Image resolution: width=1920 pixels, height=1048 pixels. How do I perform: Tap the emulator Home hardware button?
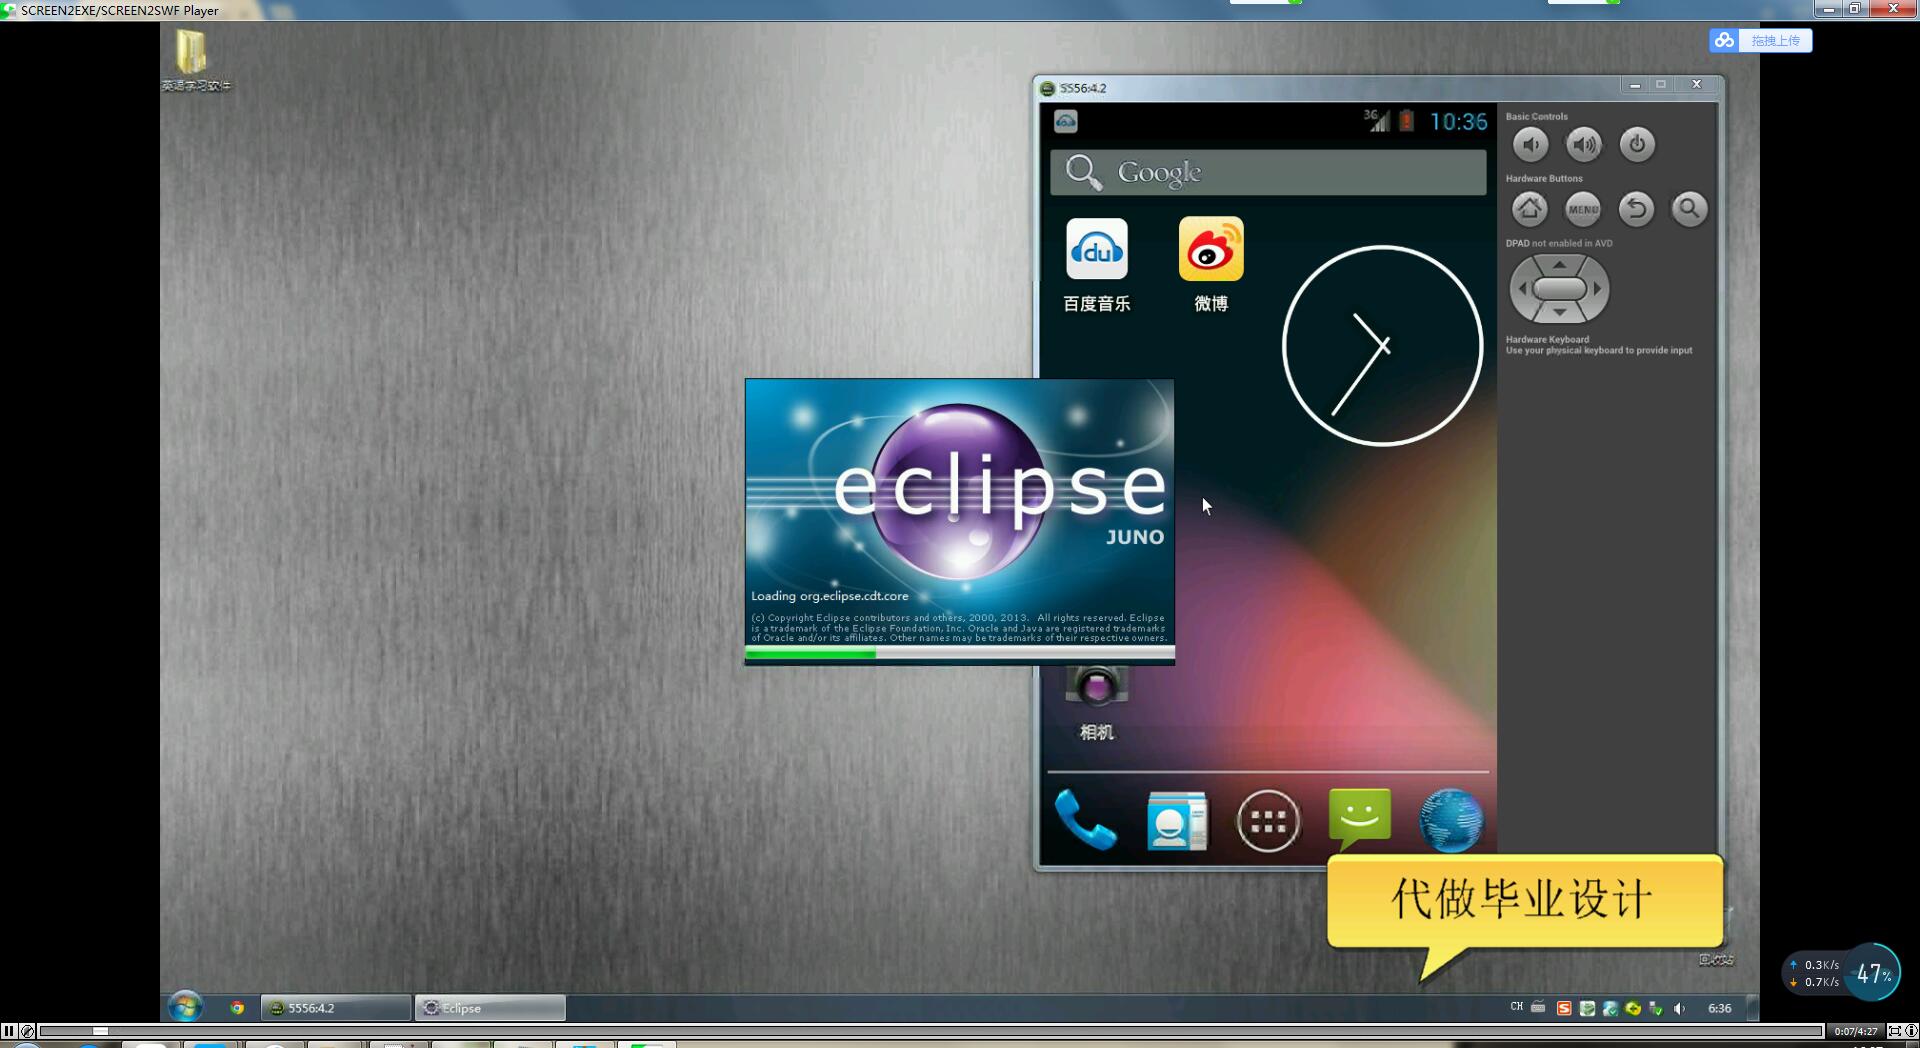(x=1530, y=209)
